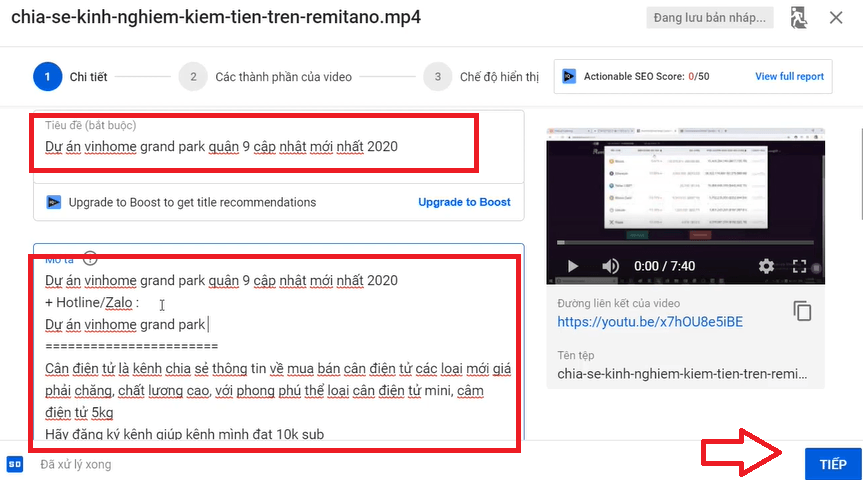Select step 1 Chi tiết

pyautogui.click(x=70, y=77)
